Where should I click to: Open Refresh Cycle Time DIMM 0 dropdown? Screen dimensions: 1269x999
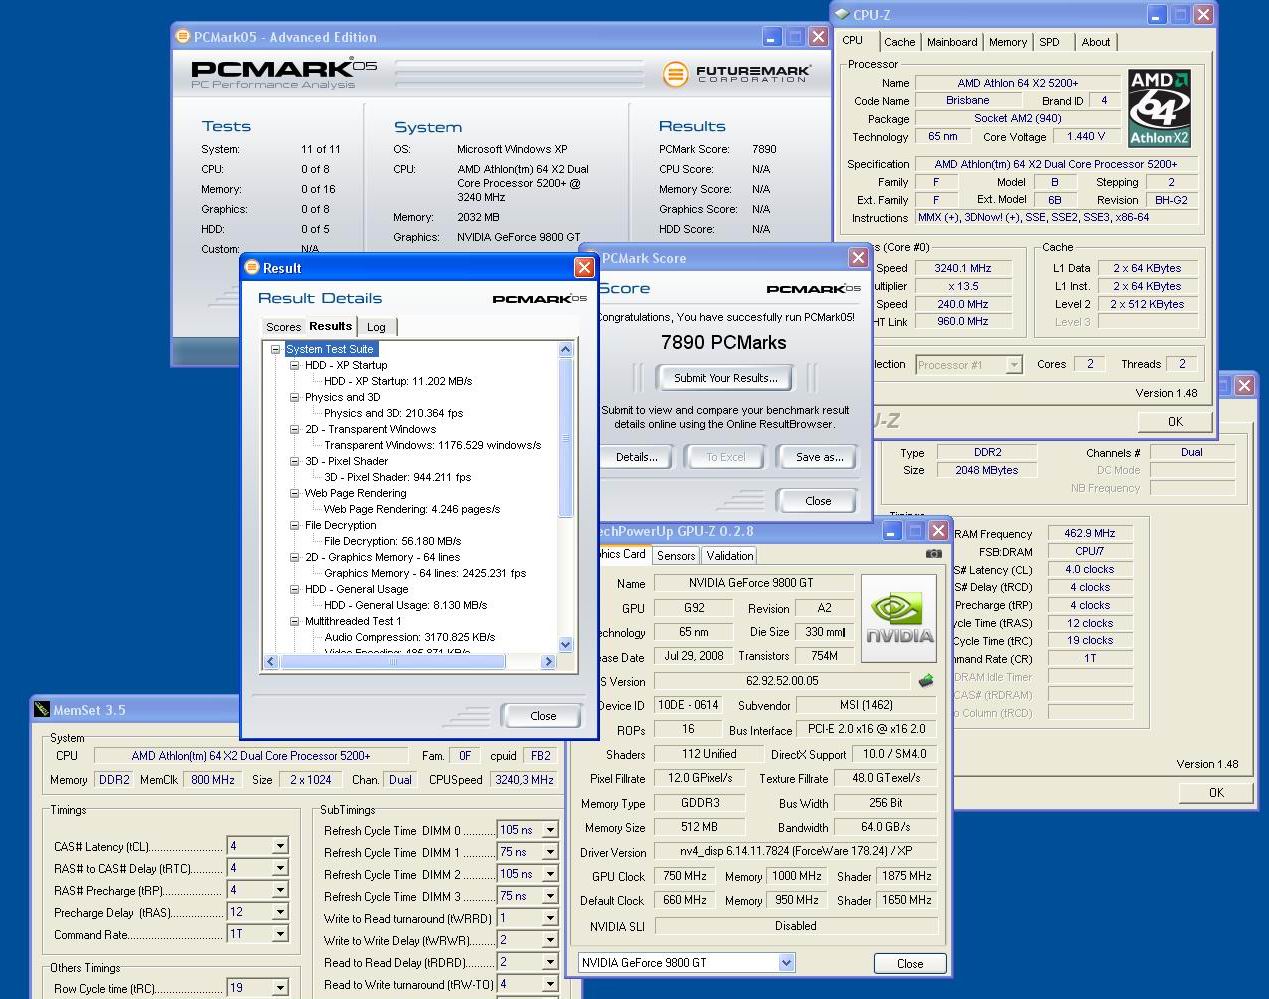coord(549,830)
